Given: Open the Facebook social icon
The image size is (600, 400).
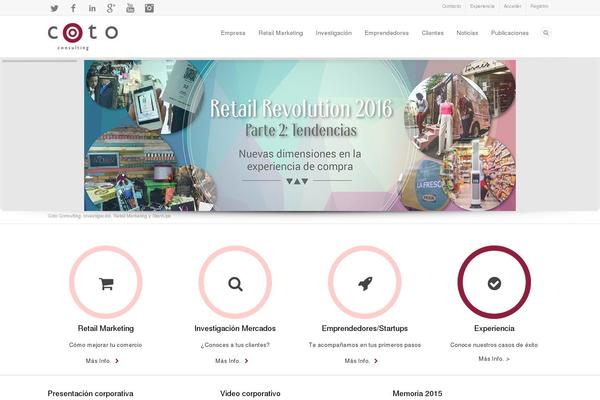Looking at the screenshot, I should pyautogui.click(x=73, y=8).
